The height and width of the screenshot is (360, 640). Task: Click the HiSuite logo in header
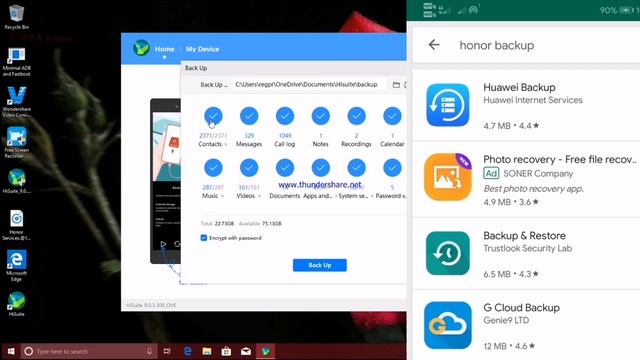coord(141,48)
